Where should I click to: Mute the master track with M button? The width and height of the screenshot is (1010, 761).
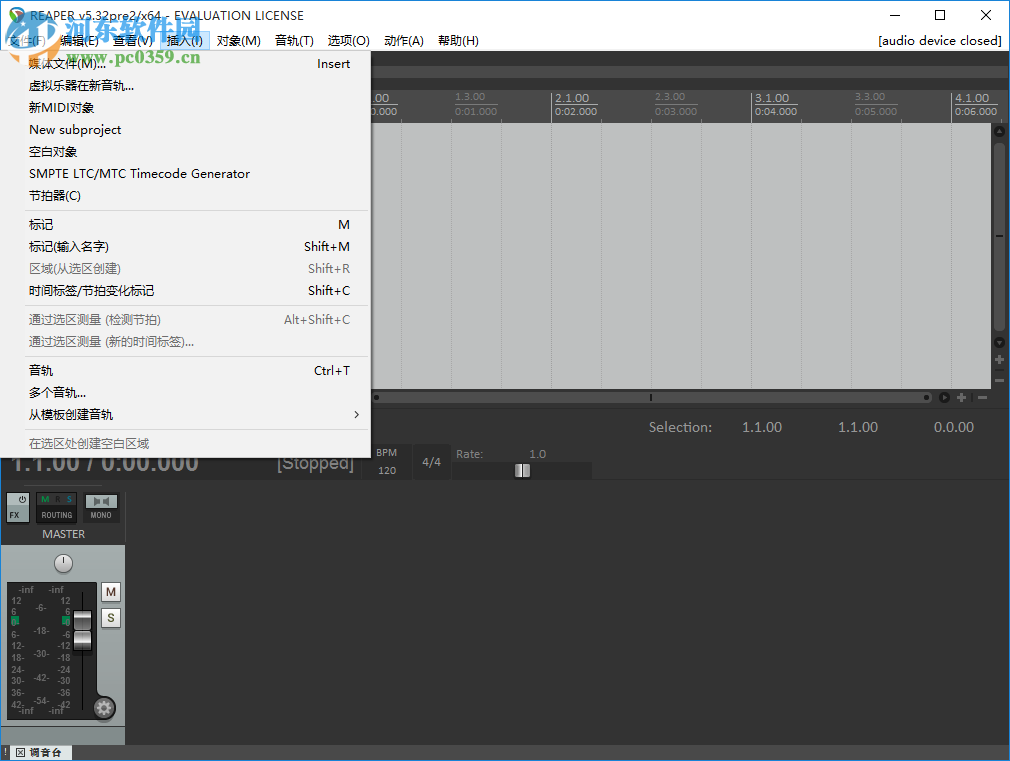[111, 592]
